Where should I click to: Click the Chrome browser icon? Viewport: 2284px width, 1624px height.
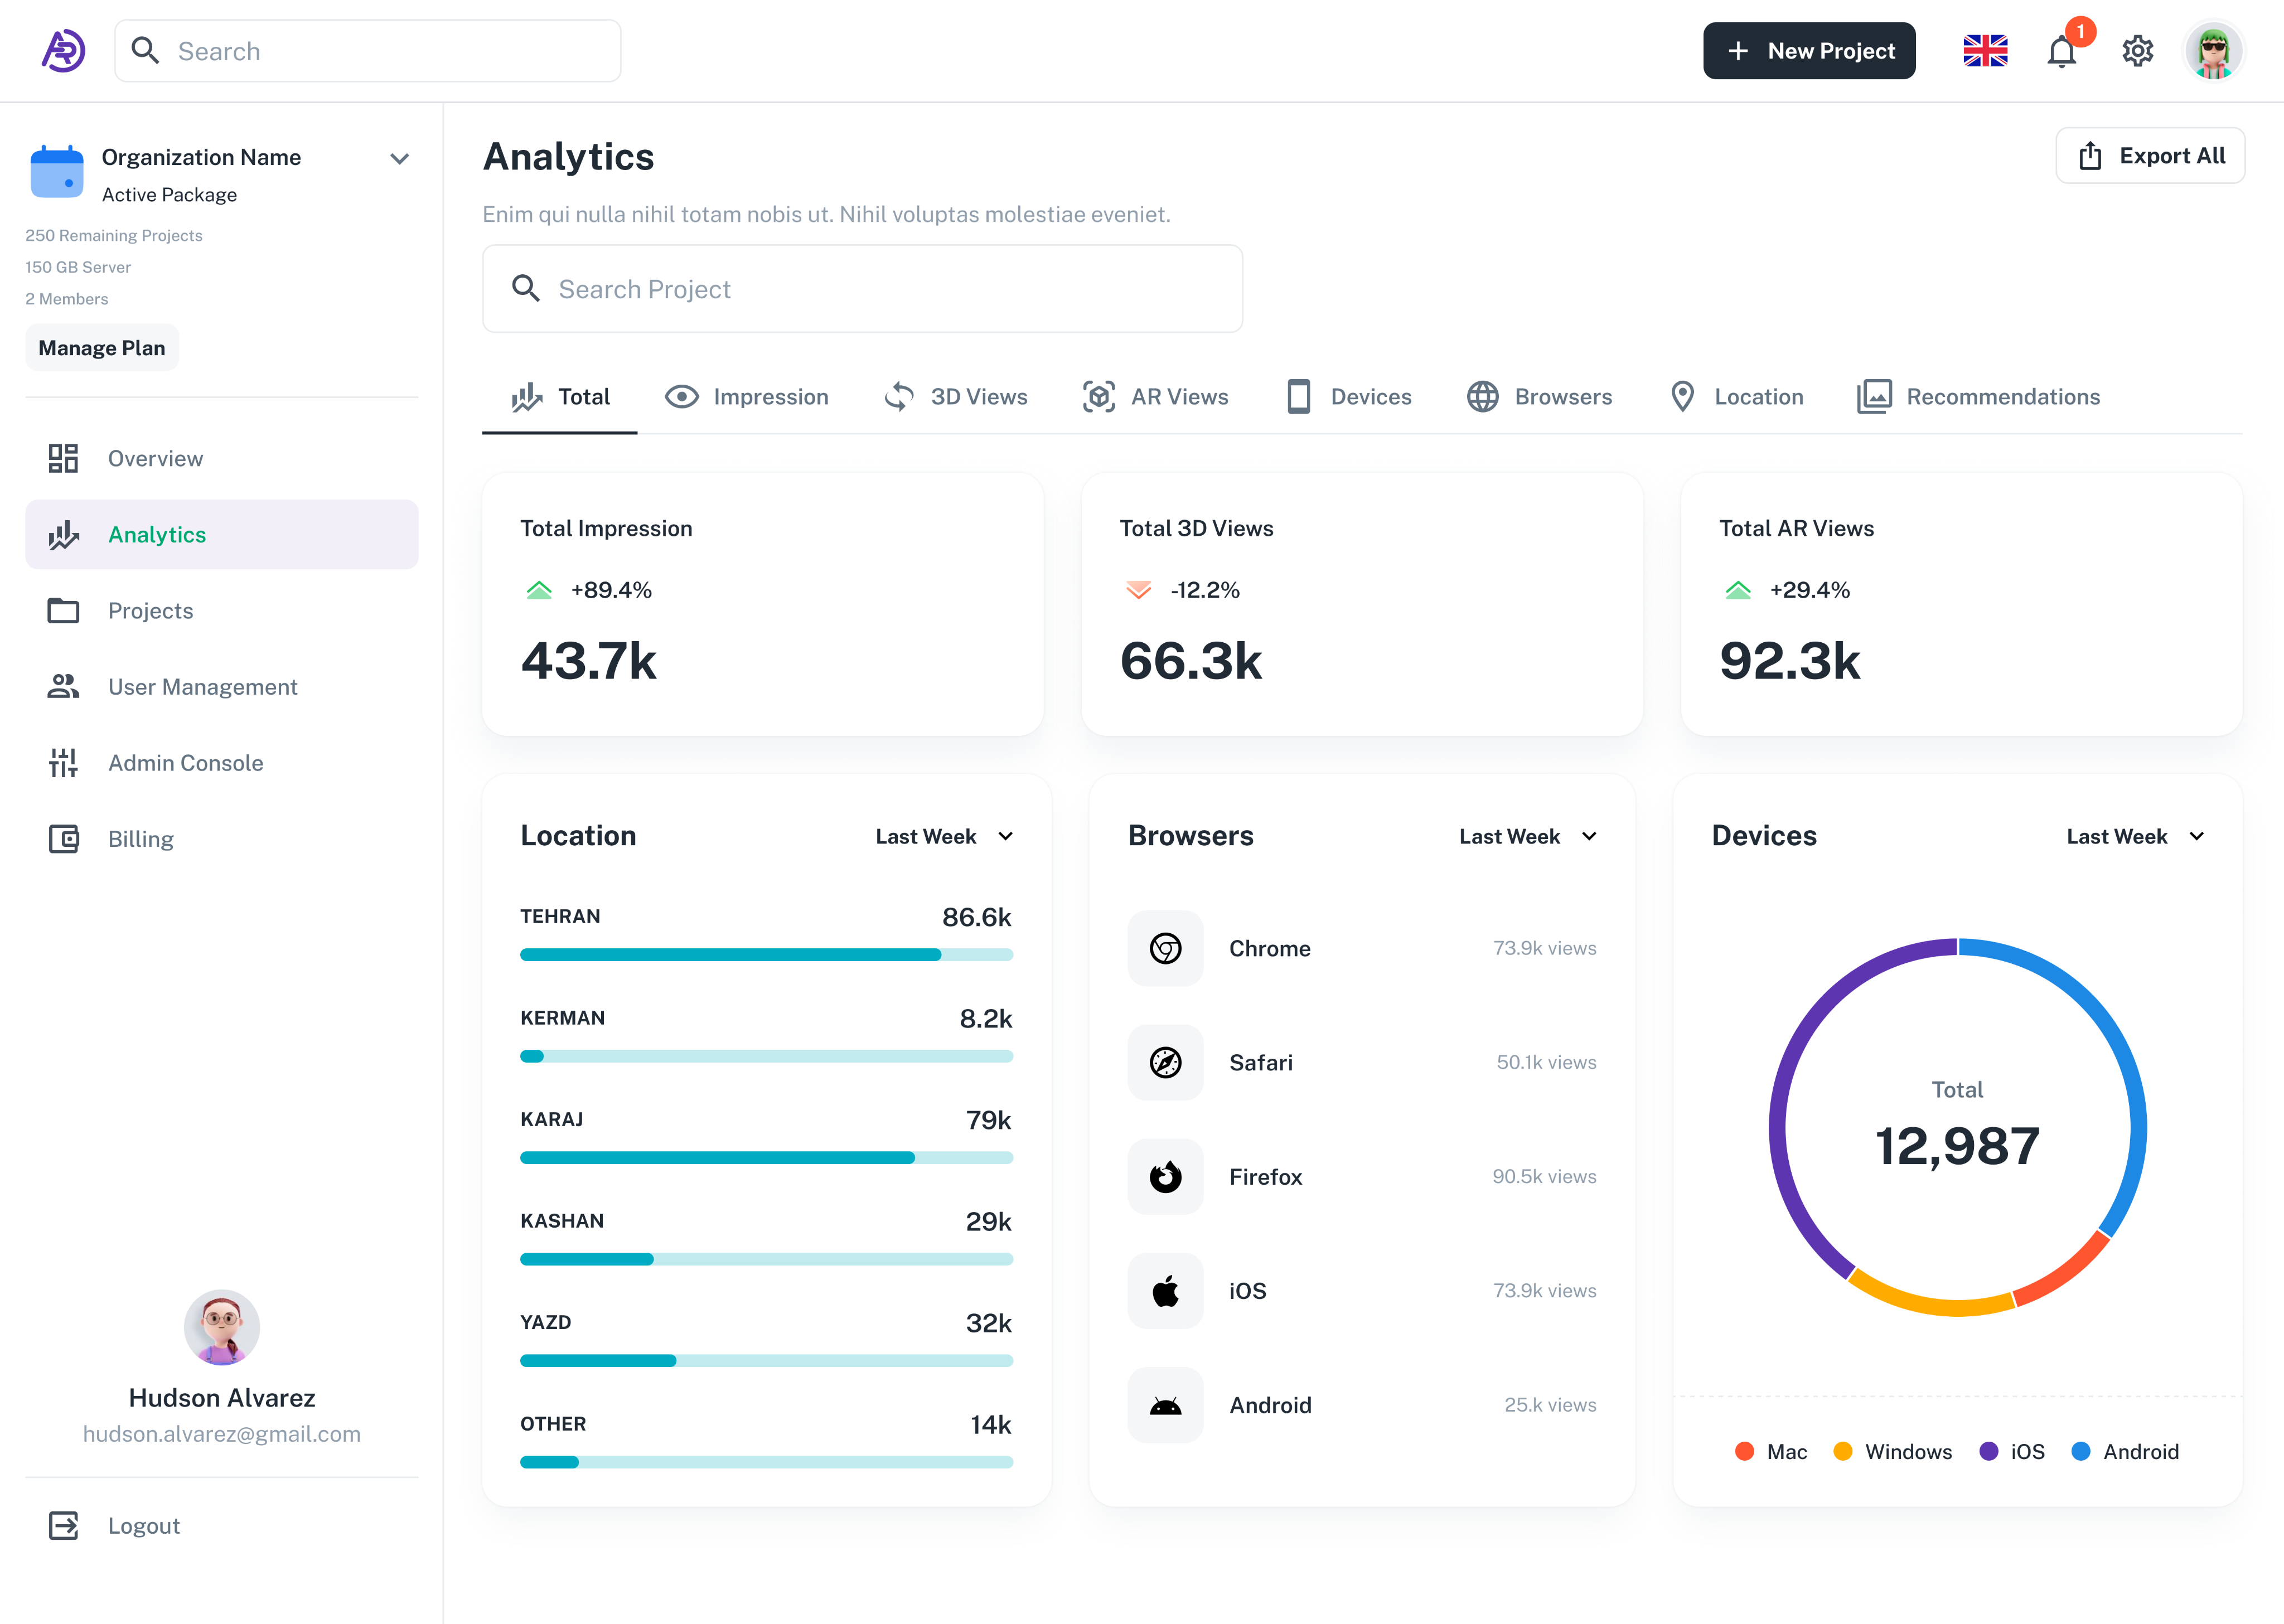point(1165,948)
